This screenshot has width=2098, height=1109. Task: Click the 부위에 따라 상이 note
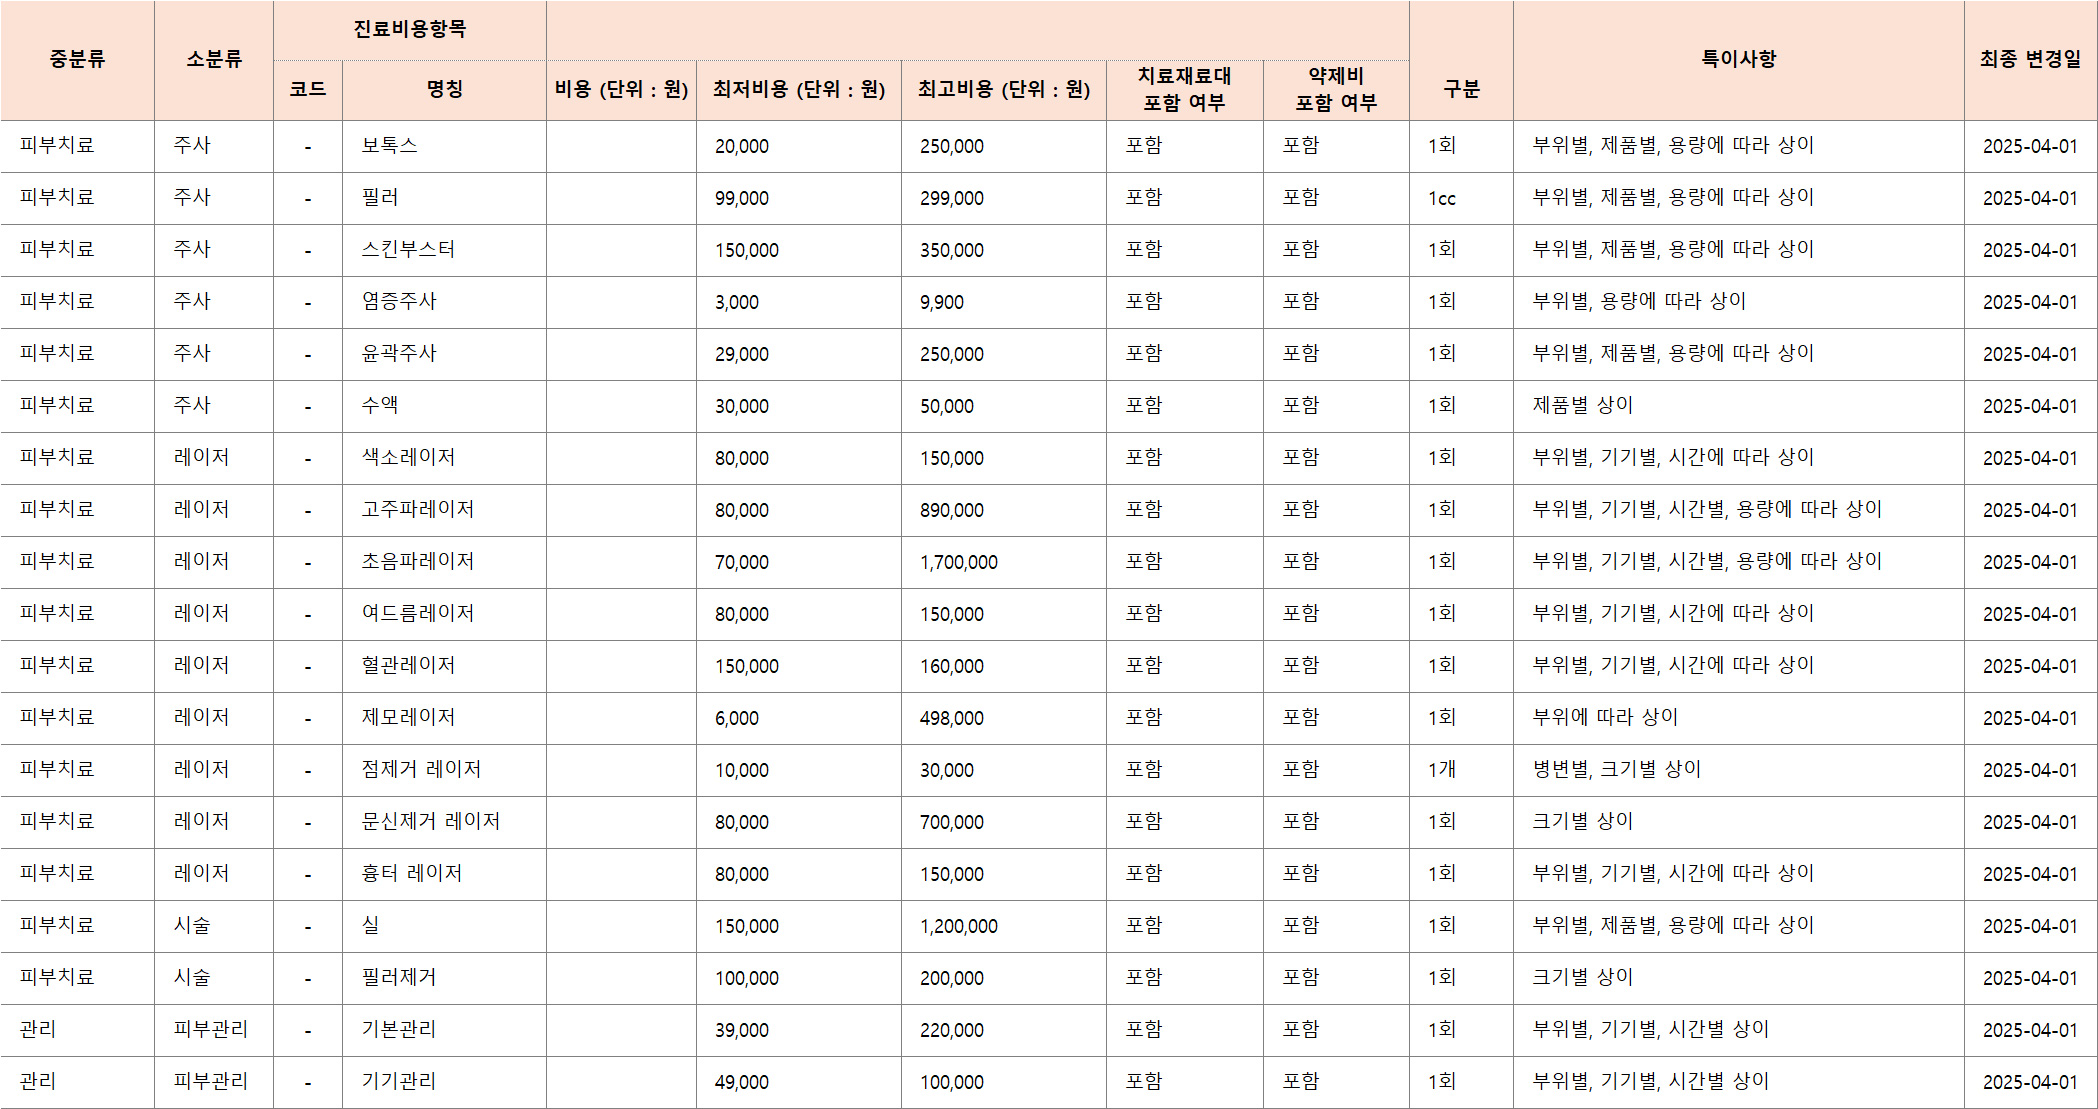click(1605, 717)
